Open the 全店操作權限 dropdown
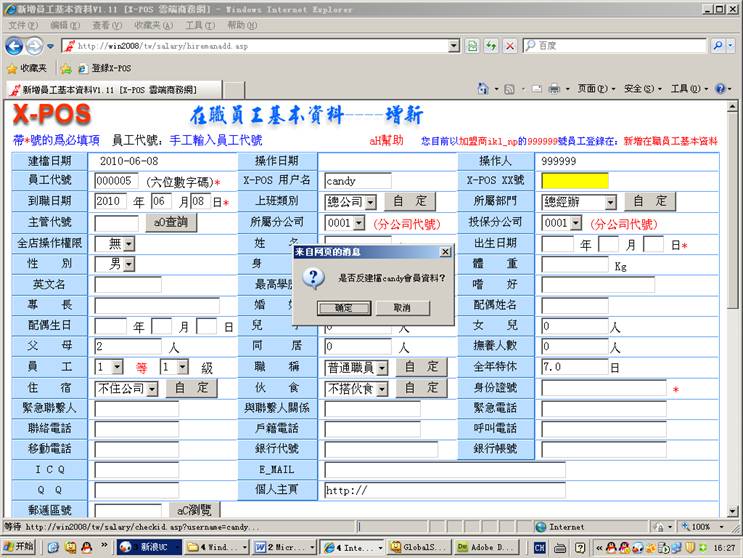743x558 pixels. tap(128, 244)
